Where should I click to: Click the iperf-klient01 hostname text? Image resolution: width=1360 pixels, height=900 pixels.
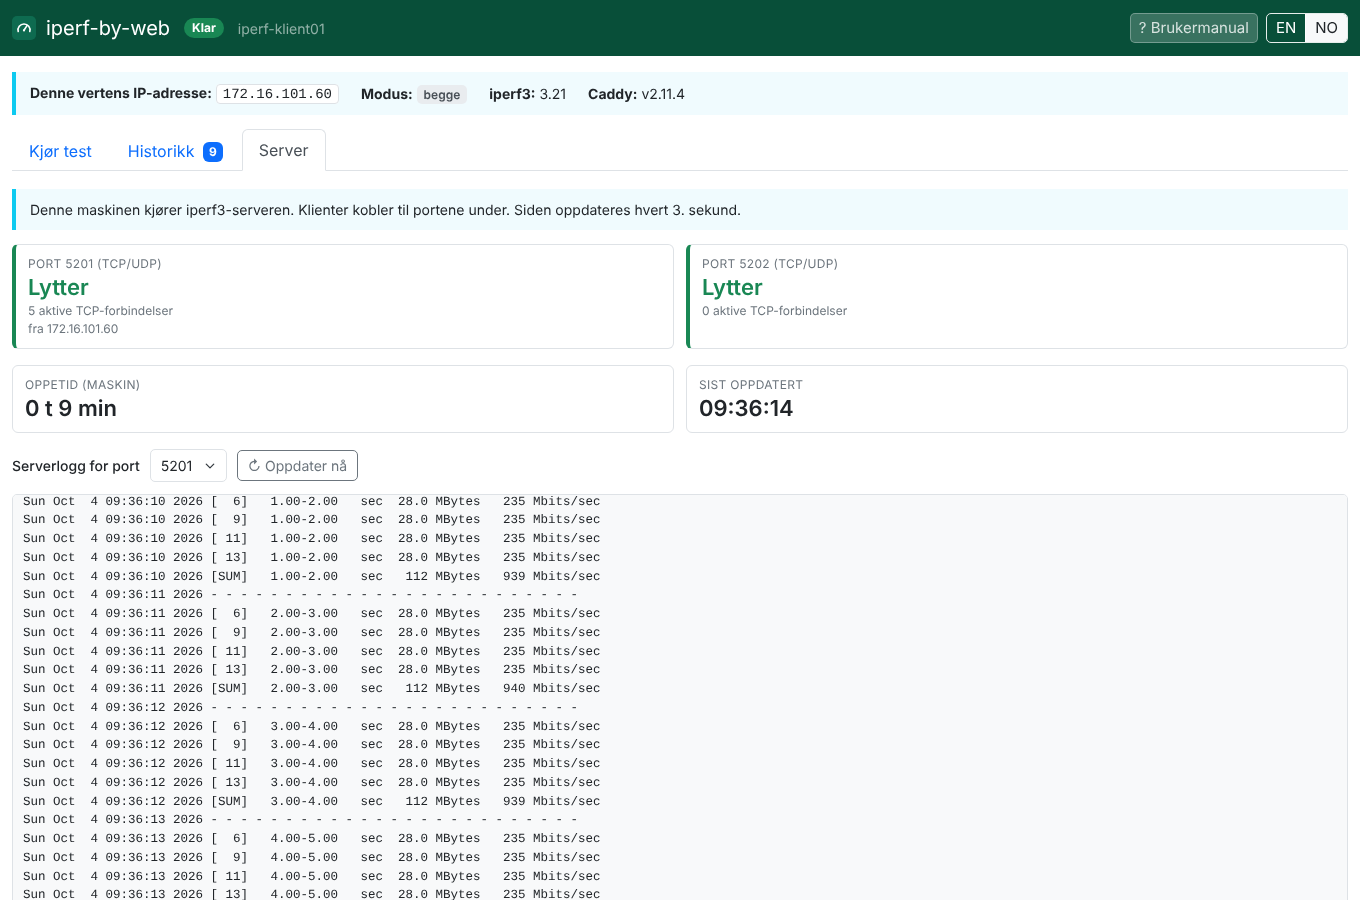click(x=281, y=29)
